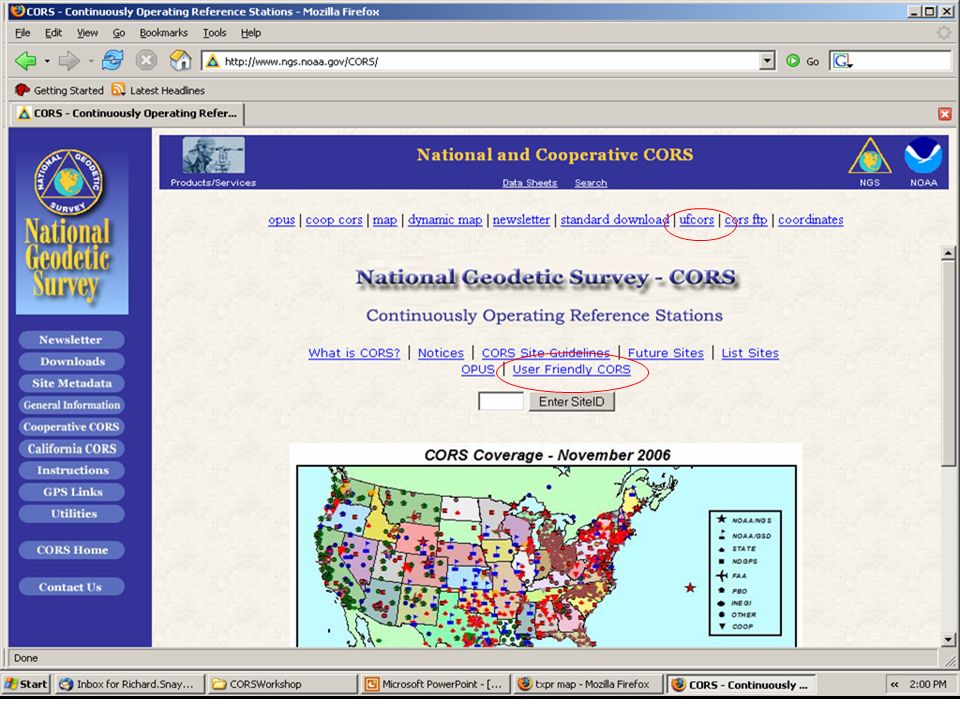Viewport: 960px width, 720px height.
Task: Click the Cooperative CORS sidebar button
Action: pyautogui.click(x=72, y=427)
